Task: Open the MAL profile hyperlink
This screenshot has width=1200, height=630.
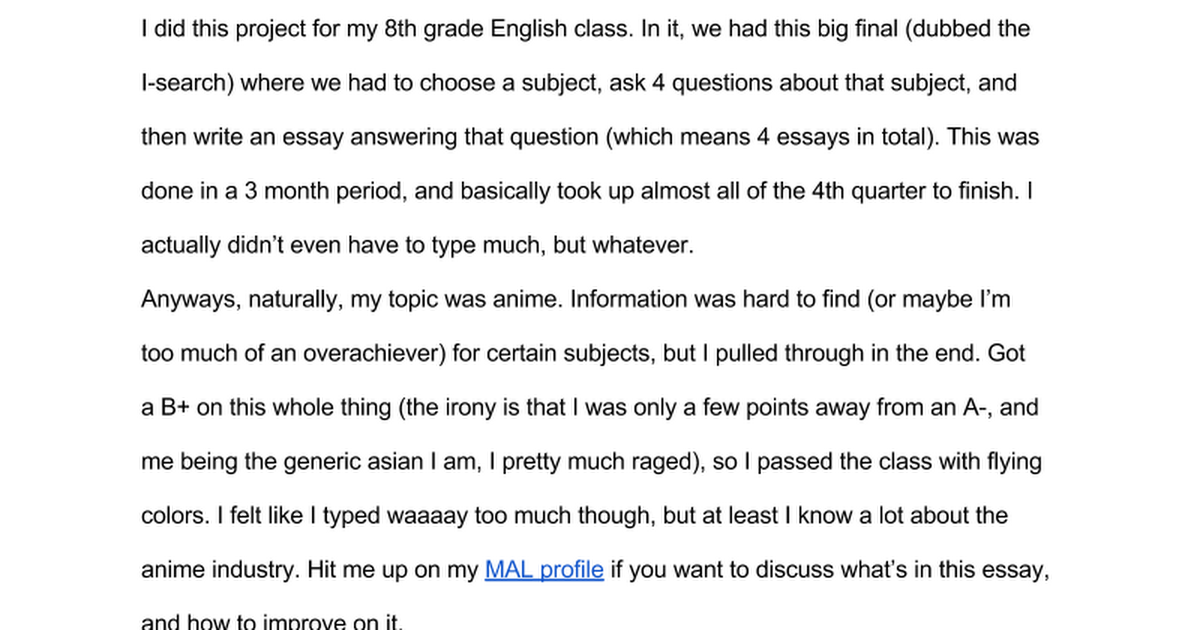Action: pyautogui.click(x=544, y=570)
